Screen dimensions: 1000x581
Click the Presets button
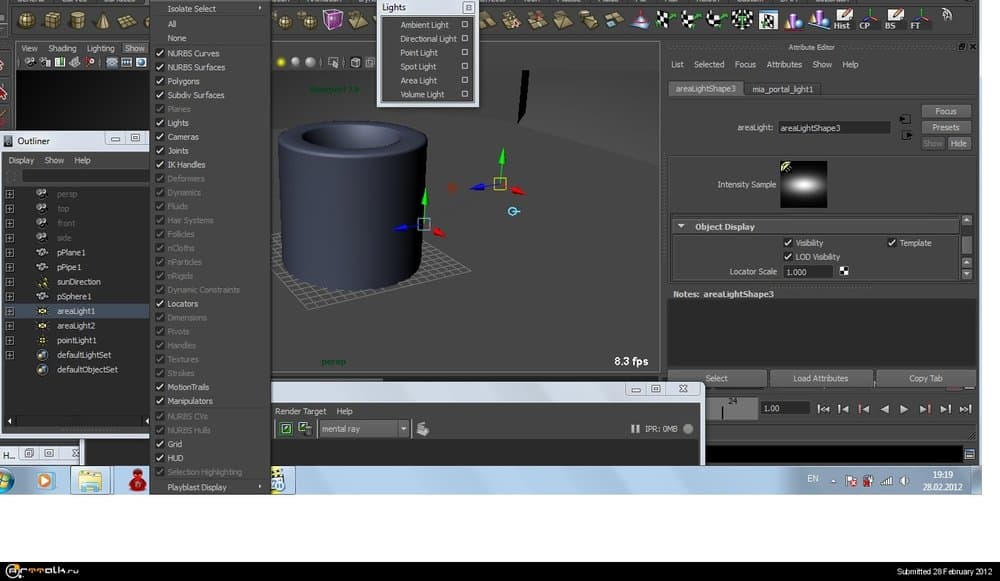coord(945,128)
